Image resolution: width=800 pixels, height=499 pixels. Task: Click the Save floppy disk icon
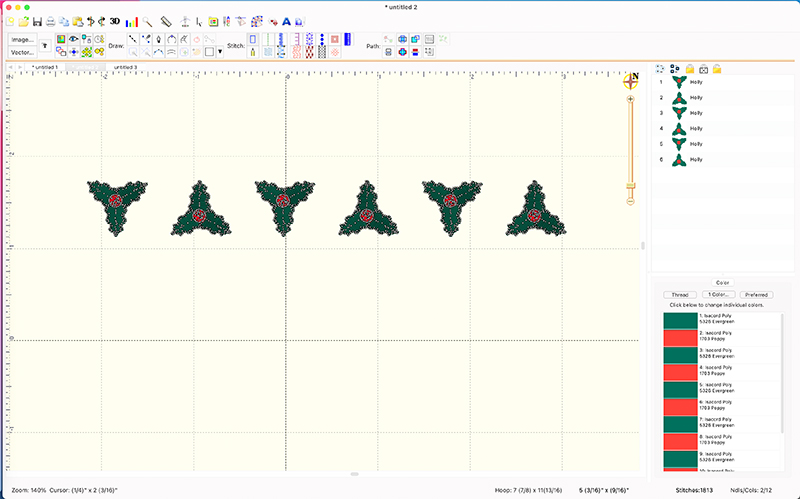click(37, 21)
